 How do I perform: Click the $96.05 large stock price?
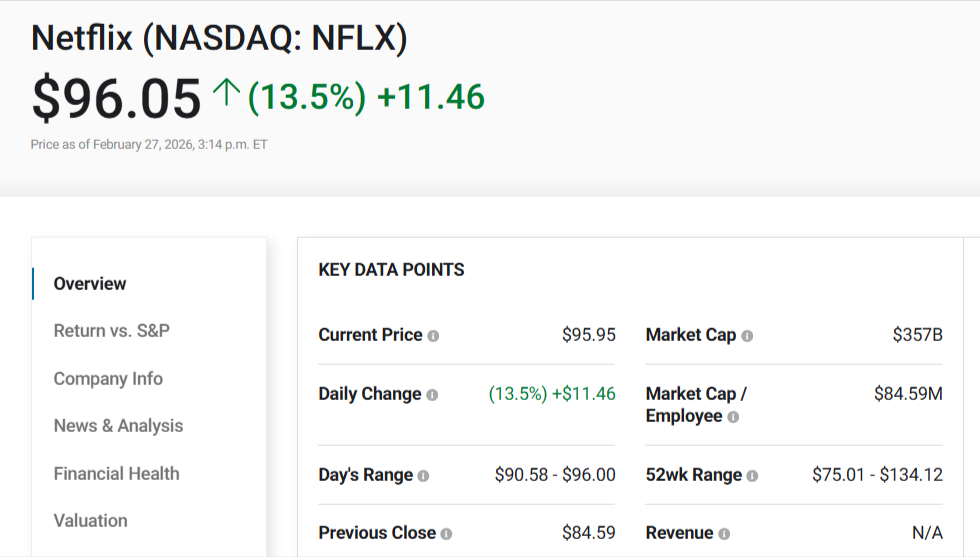116,98
